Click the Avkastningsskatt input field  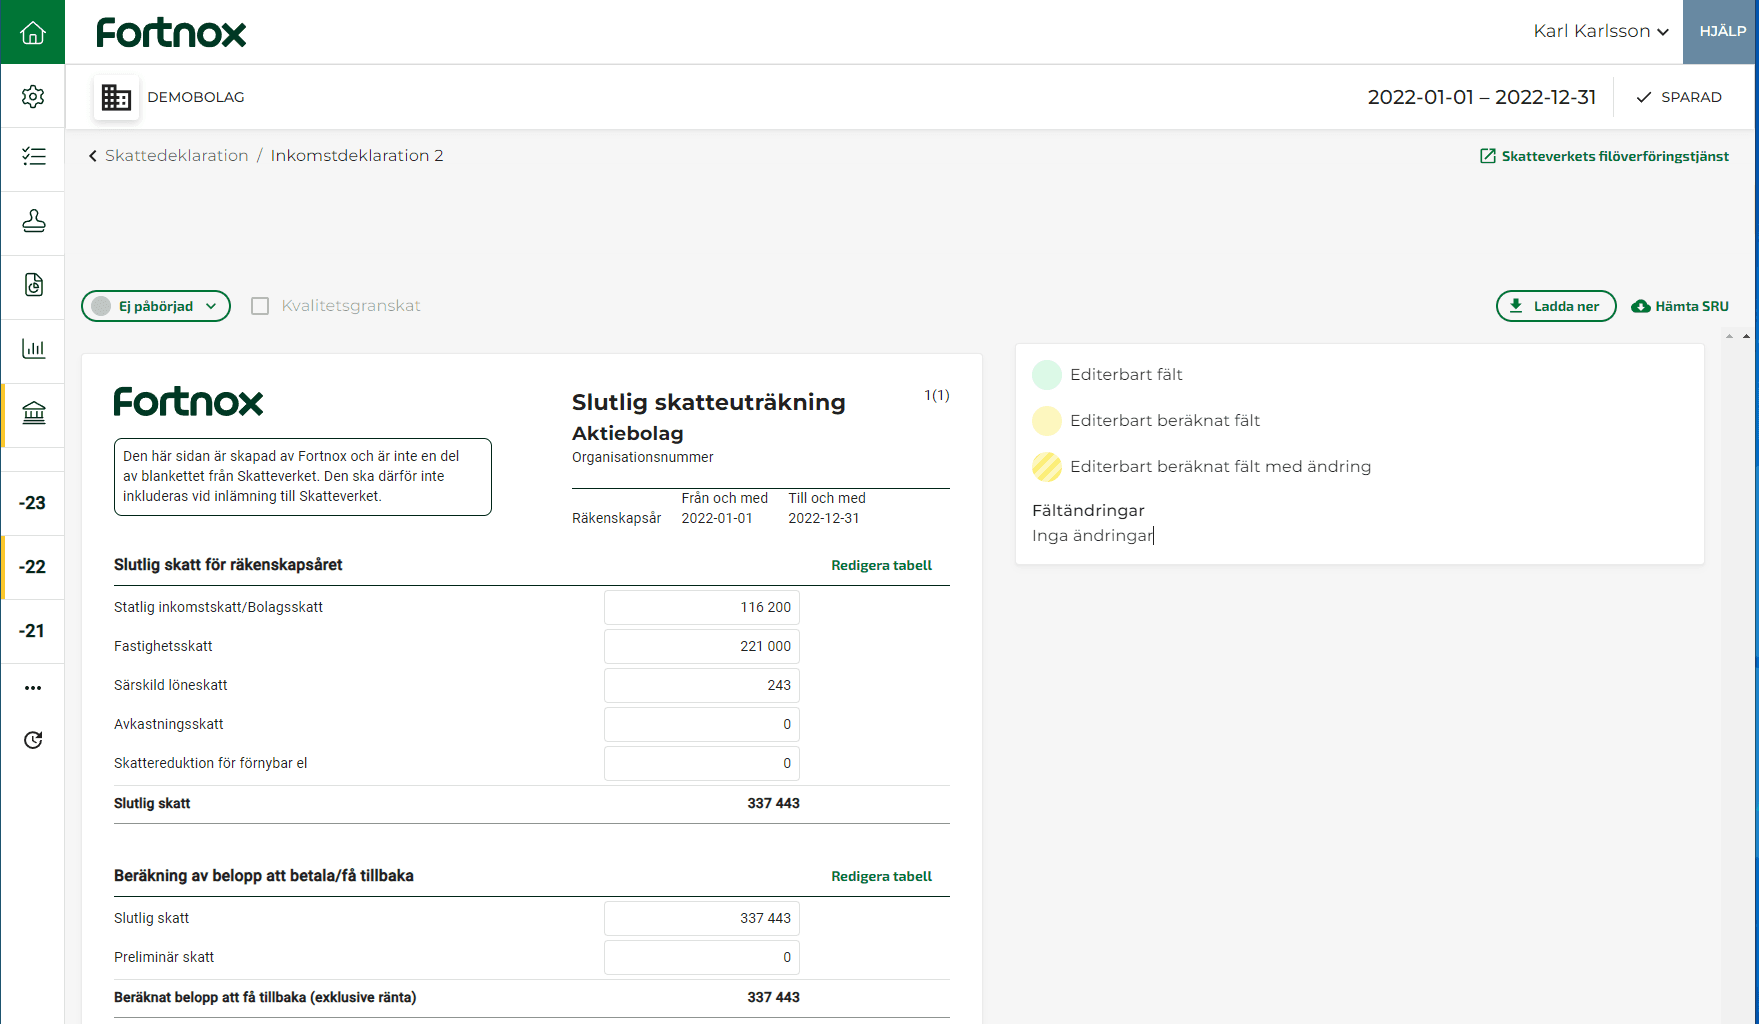(x=702, y=724)
